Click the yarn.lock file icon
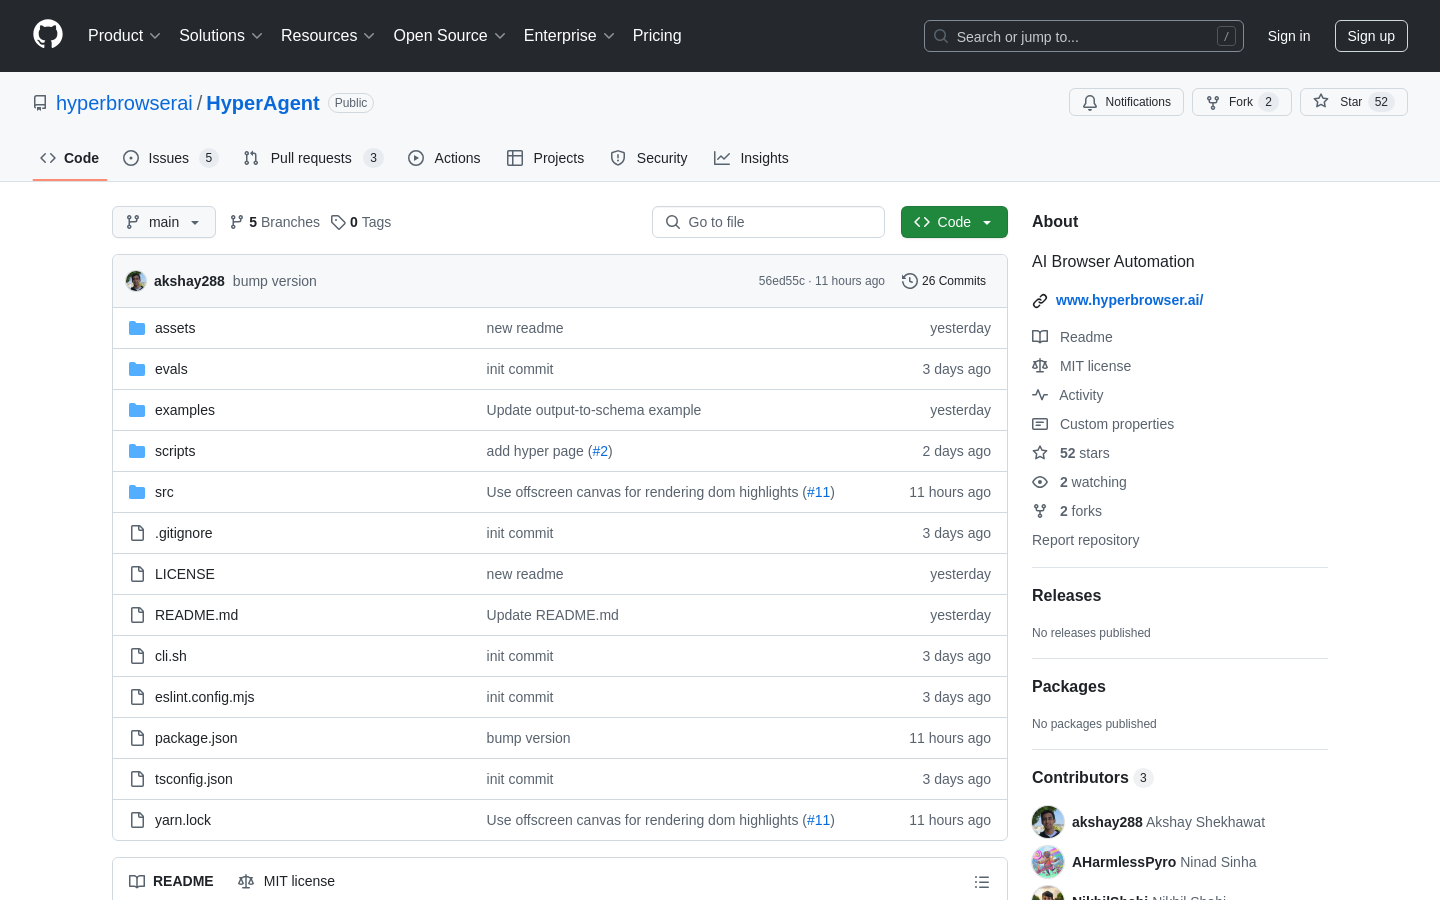The image size is (1440, 900). coord(137,820)
